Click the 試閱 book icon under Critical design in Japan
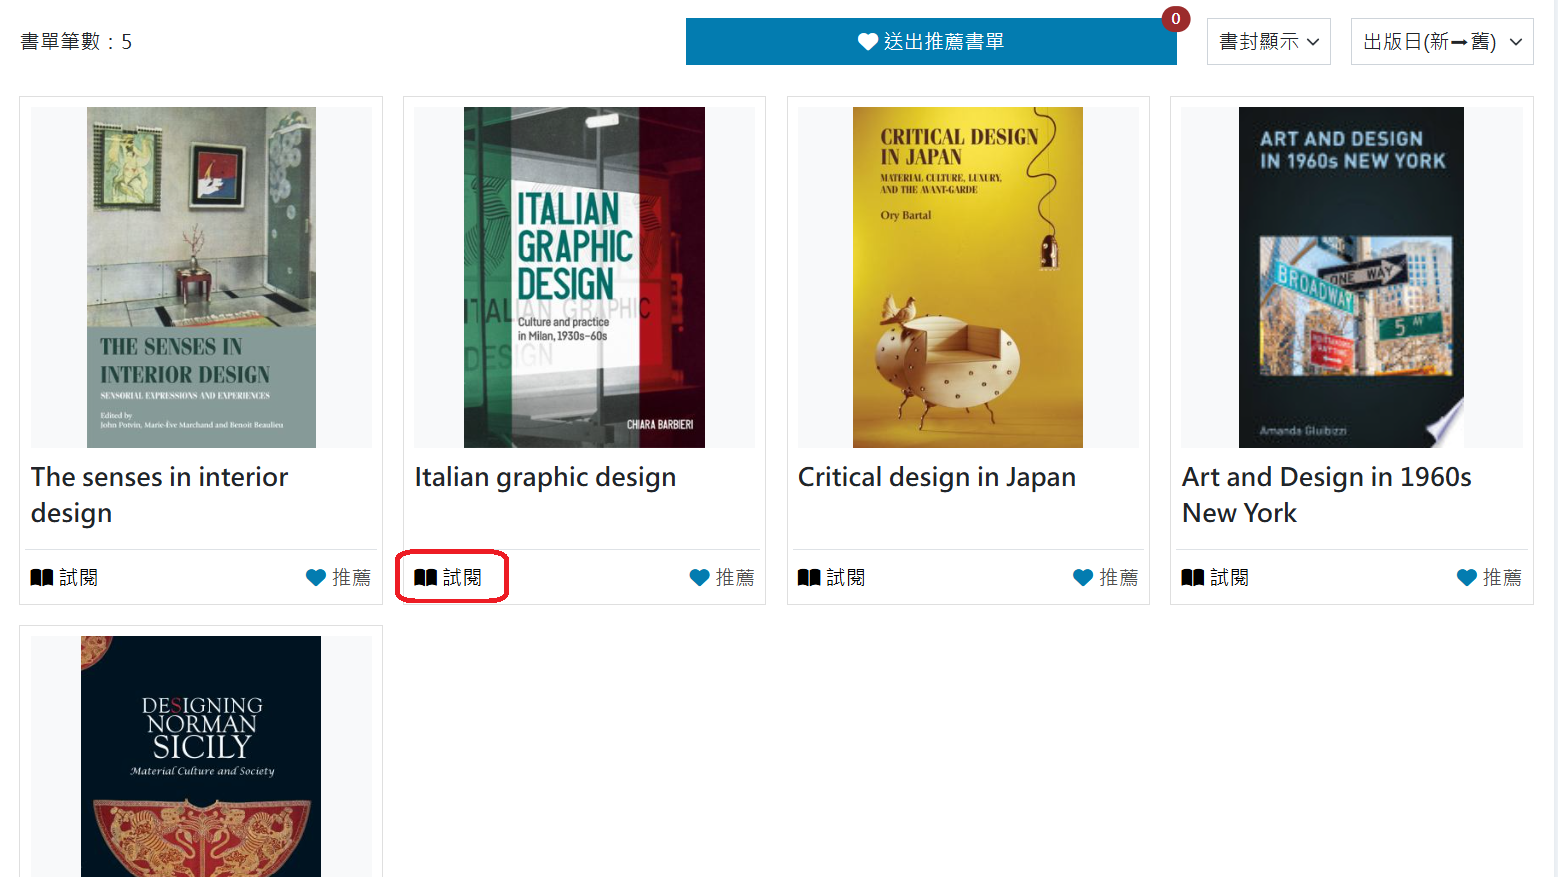The image size is (1558, 877). (x=809, y=578)
